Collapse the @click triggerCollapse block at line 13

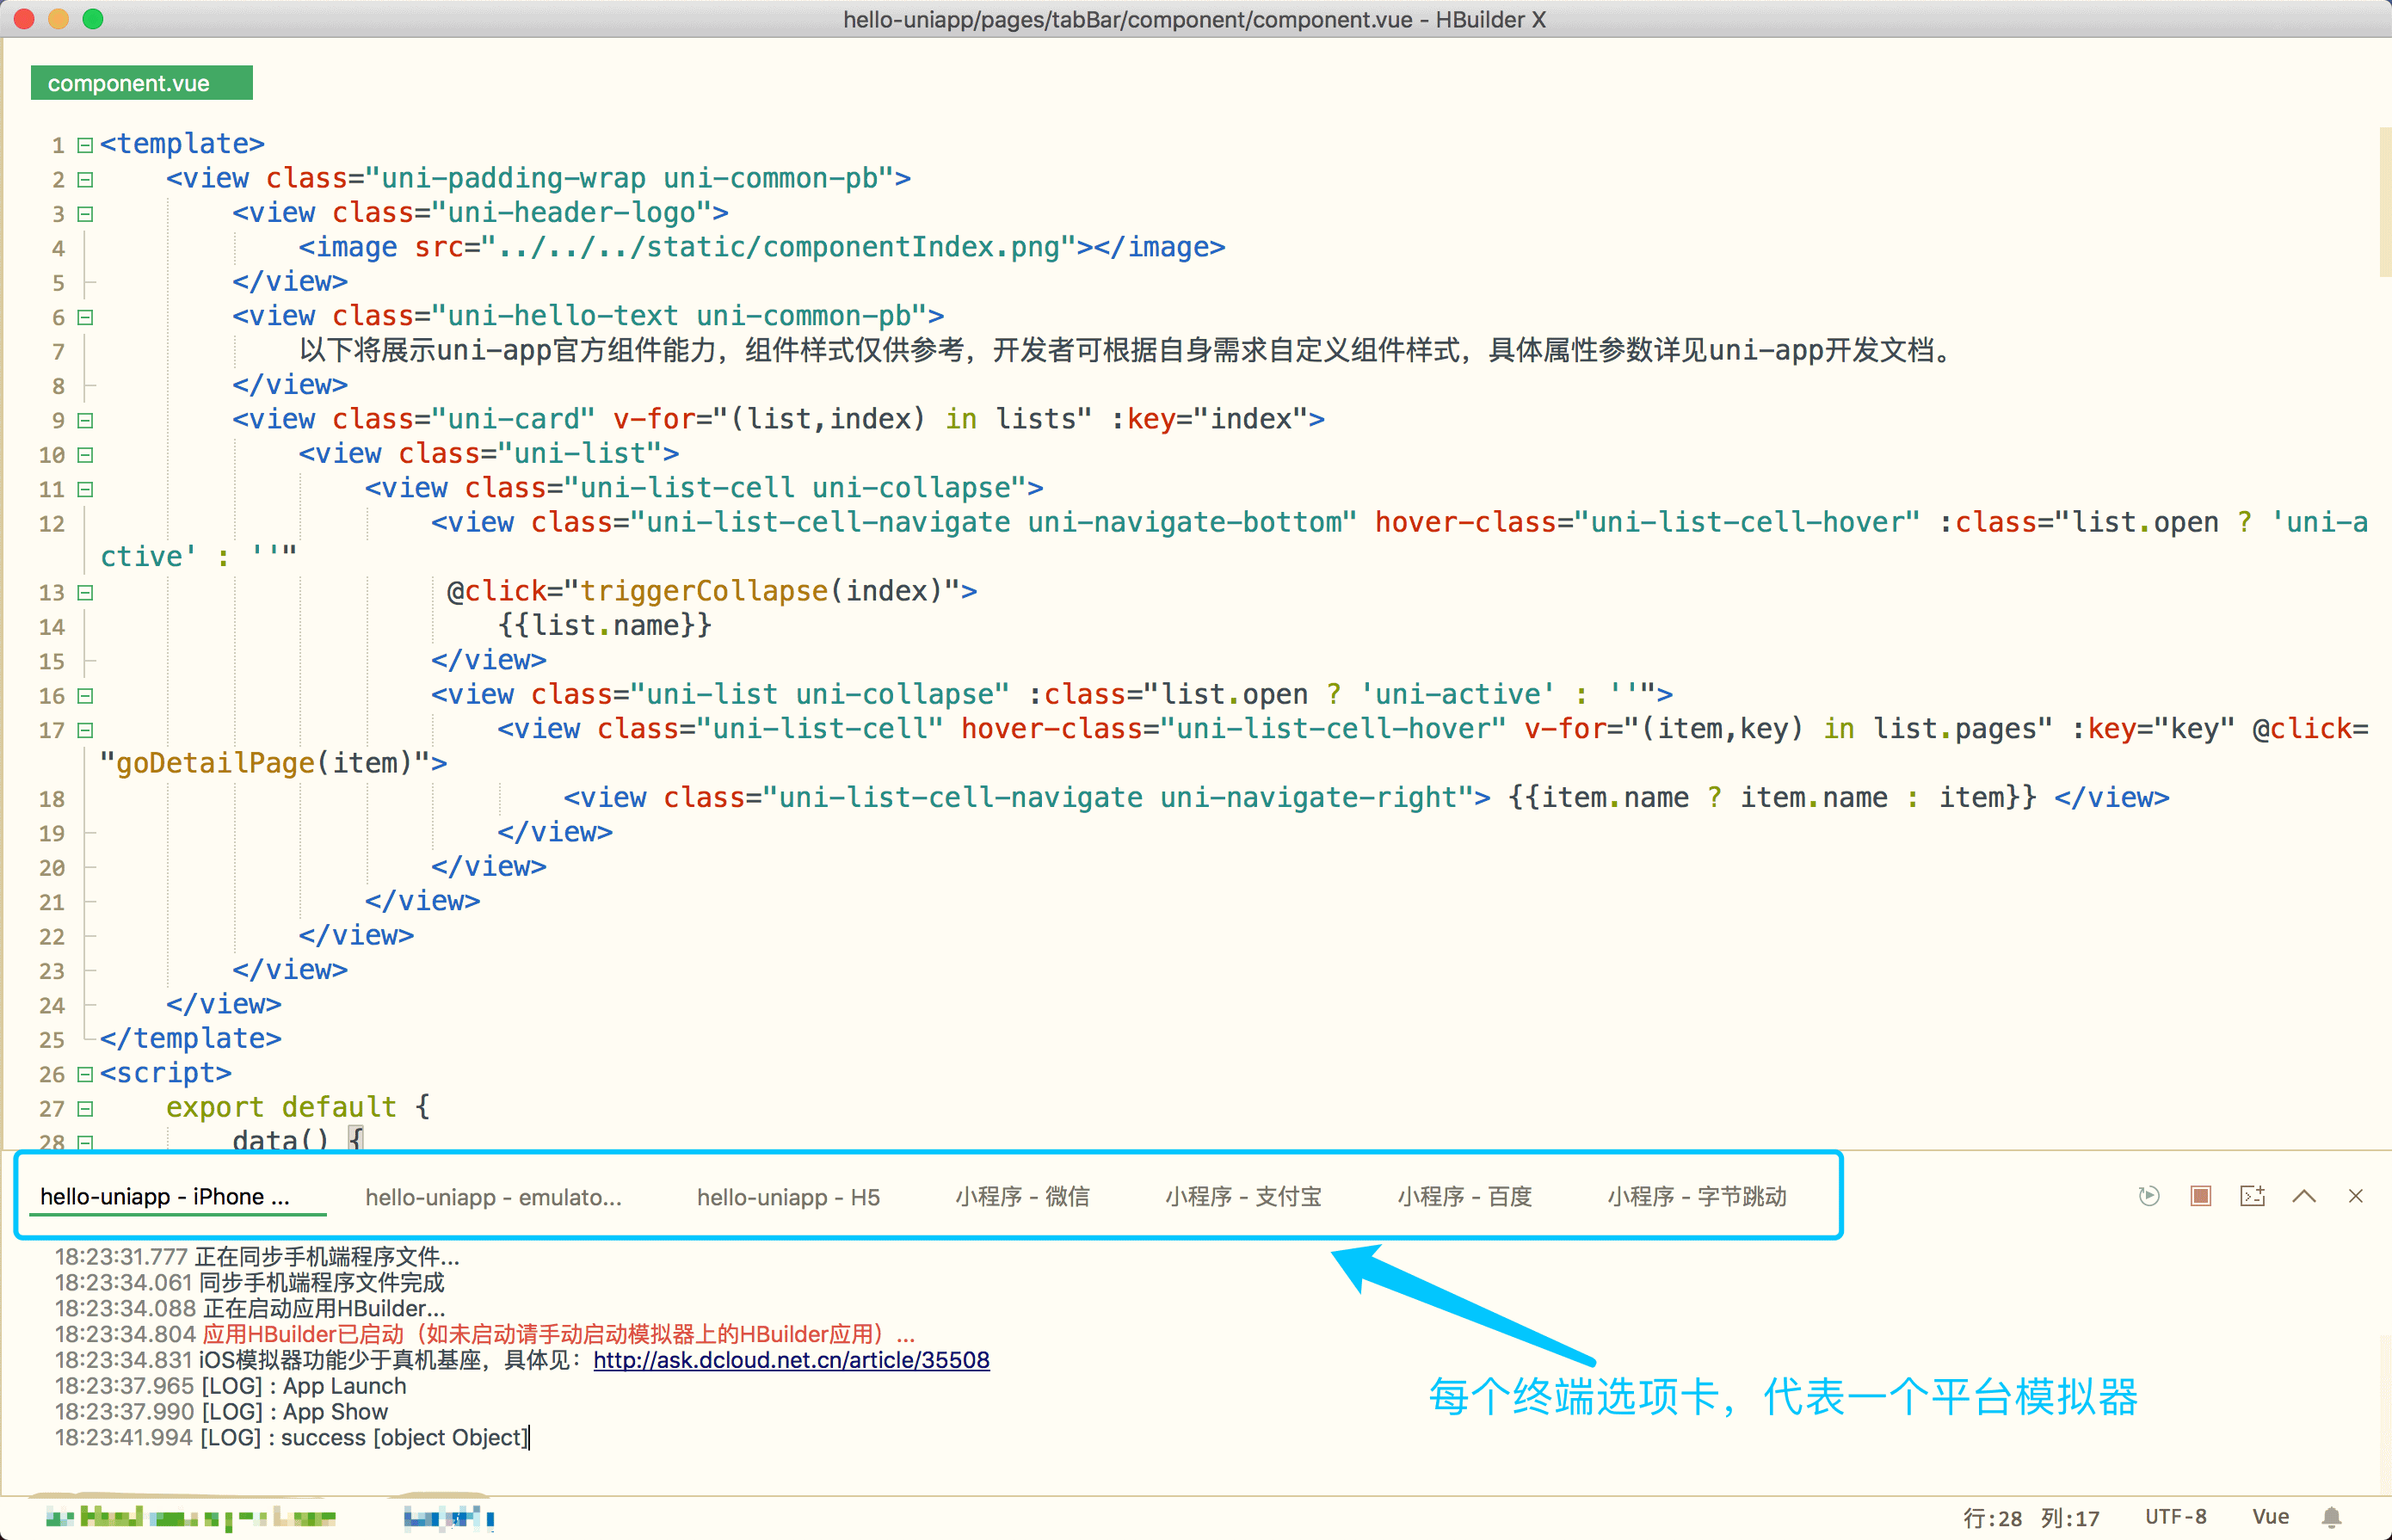point(85,593)
